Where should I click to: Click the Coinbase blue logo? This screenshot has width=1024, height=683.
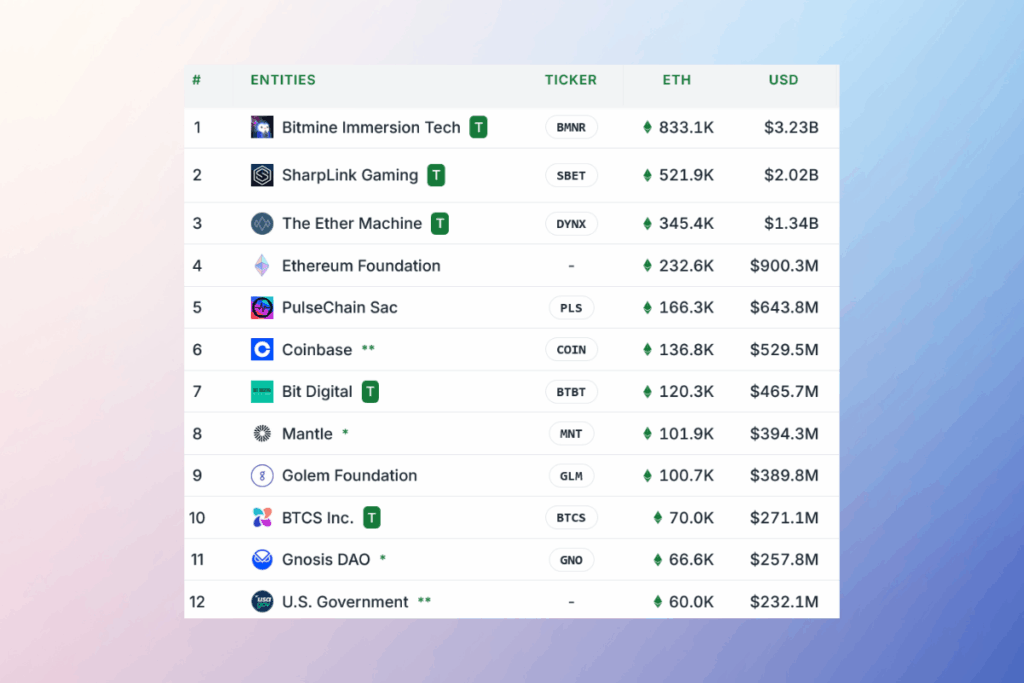click(261, 349)
